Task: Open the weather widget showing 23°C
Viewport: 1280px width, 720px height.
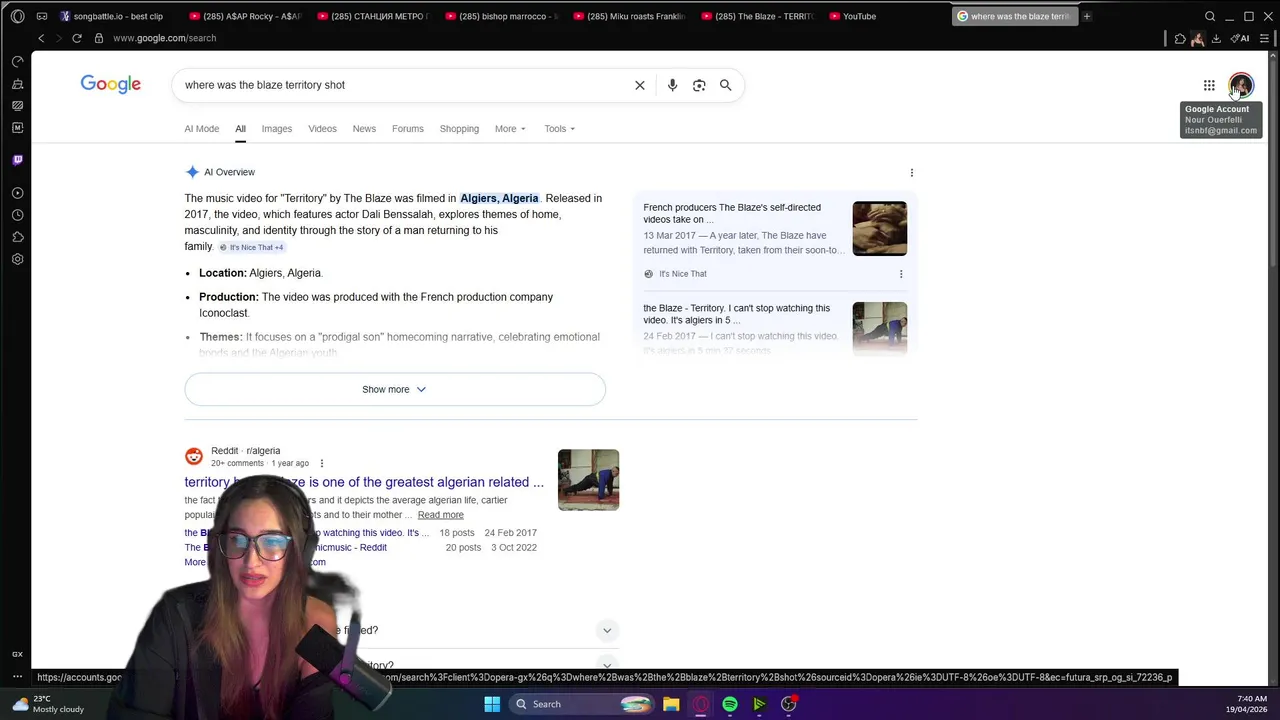Action: click(x=48, y=704)
